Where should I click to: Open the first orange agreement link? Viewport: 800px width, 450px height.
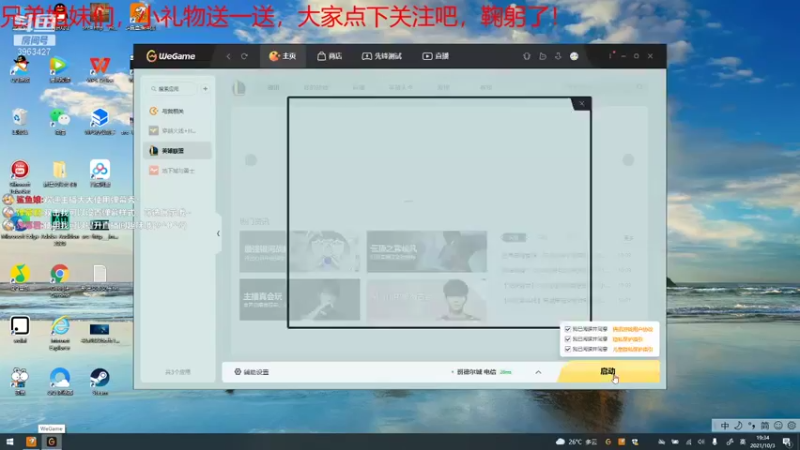pos(632,329)
